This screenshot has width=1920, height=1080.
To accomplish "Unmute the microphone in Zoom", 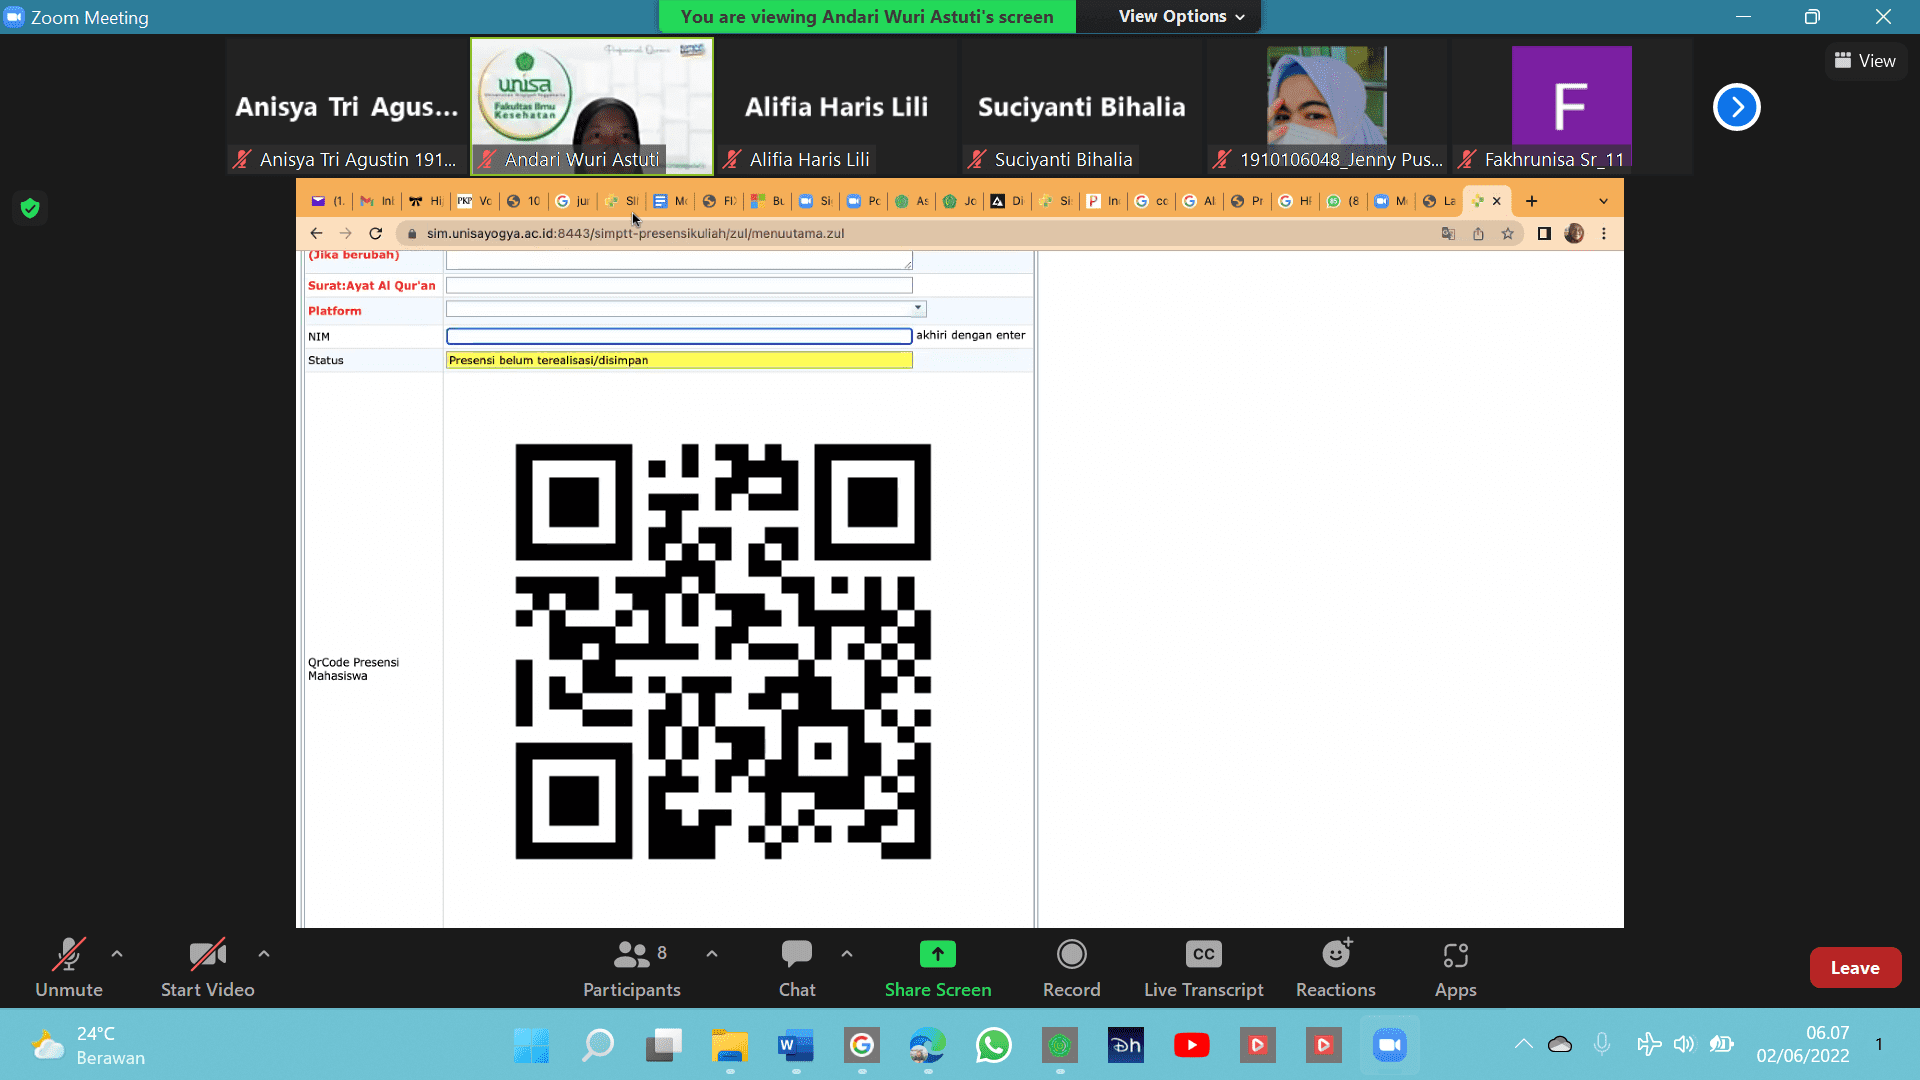I will (68, 968).
